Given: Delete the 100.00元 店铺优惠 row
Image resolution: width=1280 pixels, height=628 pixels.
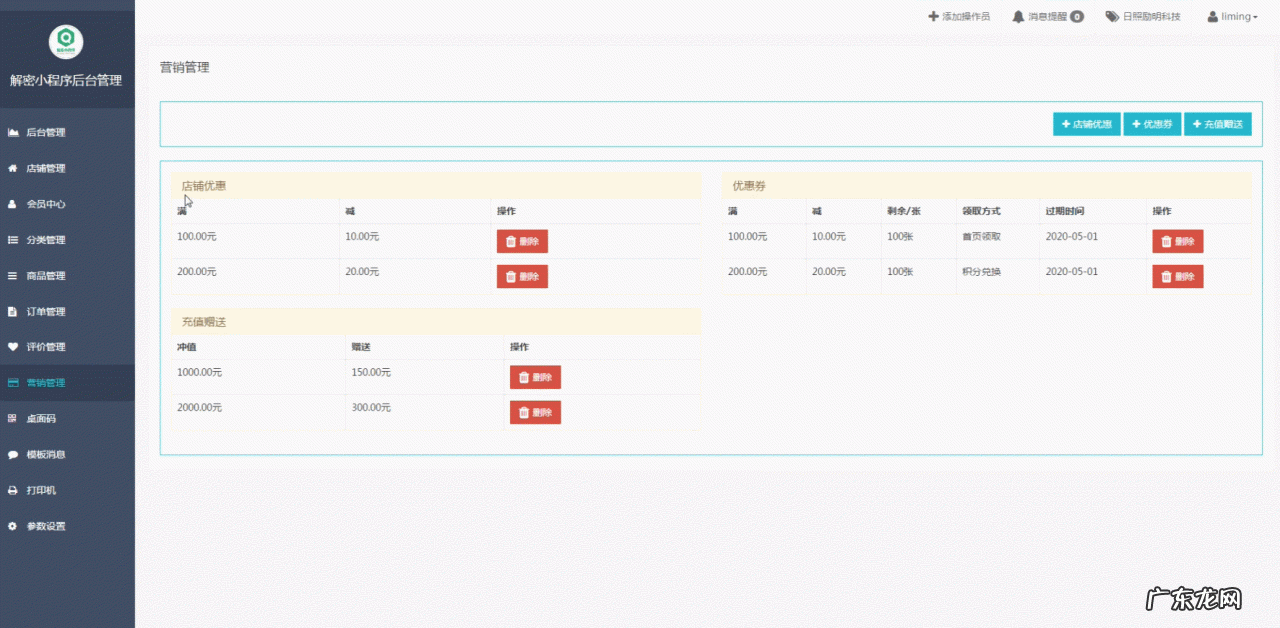Looking at the screenshot, I should tap(522, 241).
